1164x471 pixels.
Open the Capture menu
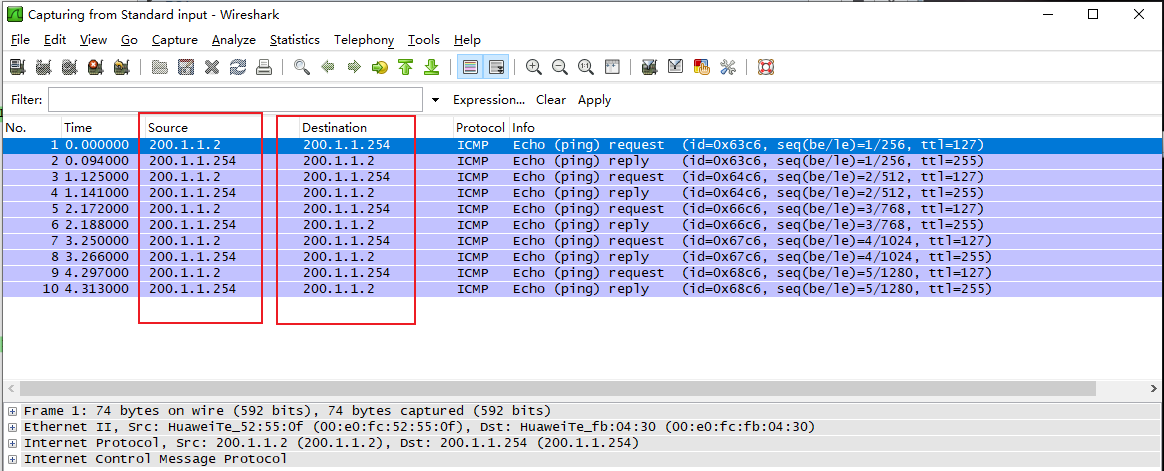[x=174, y=40]
